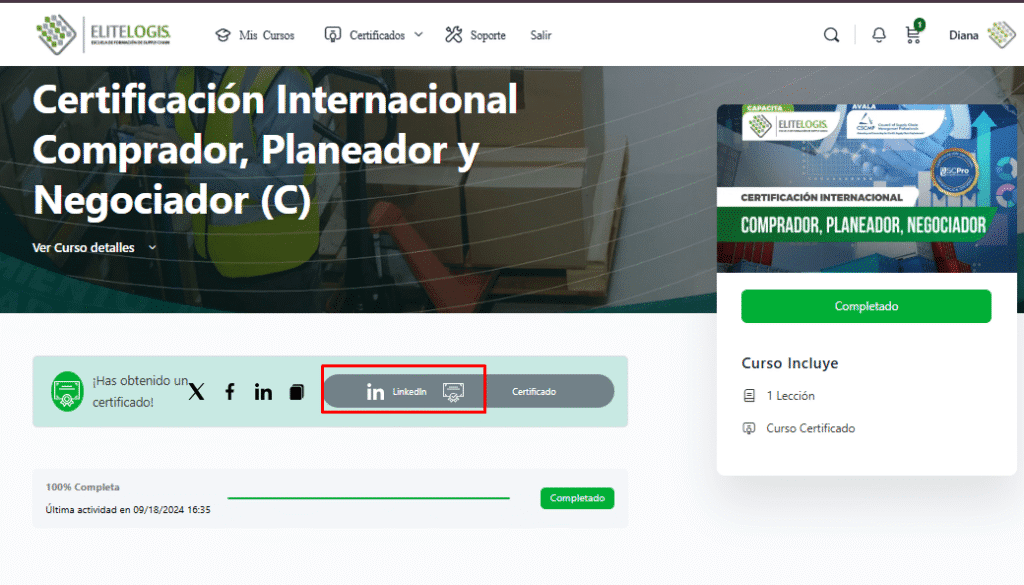Click the Salir link
Screen dimensions: 1024x585
coord(541,35)
